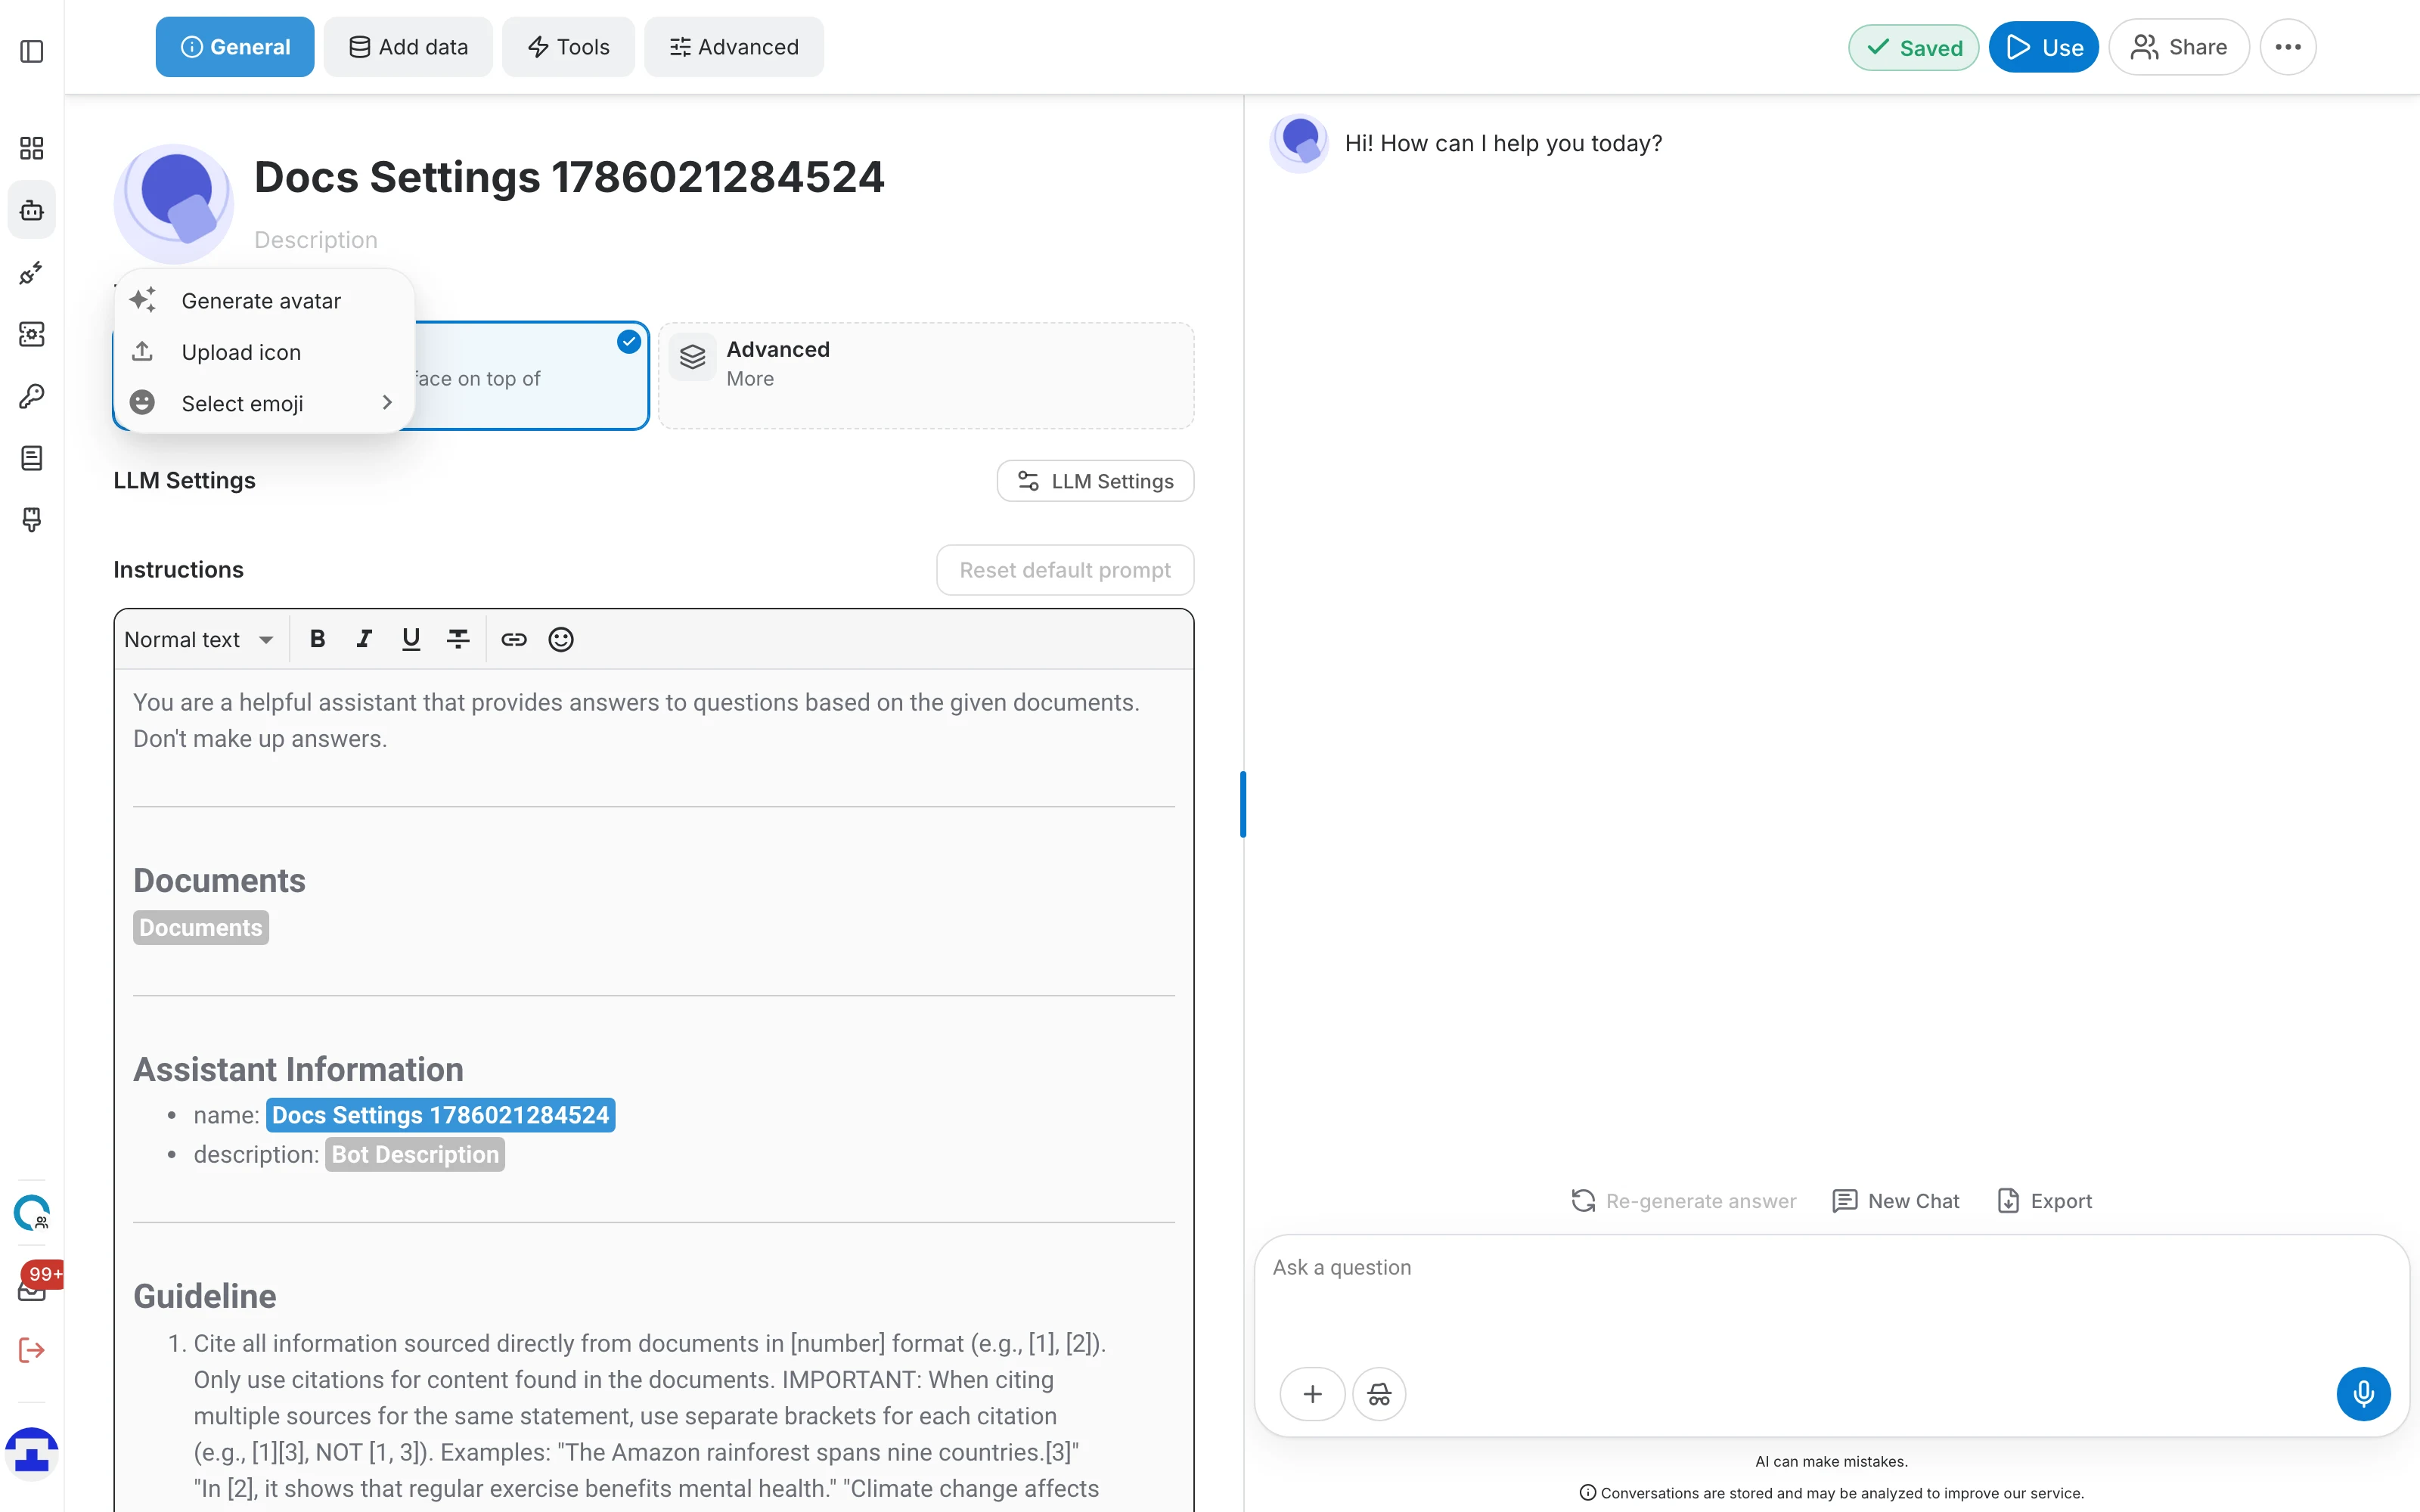Screen dimensions: 2420x1512
Task: Open the Normal text style dropdown
Action: click(x=199, y=639)
